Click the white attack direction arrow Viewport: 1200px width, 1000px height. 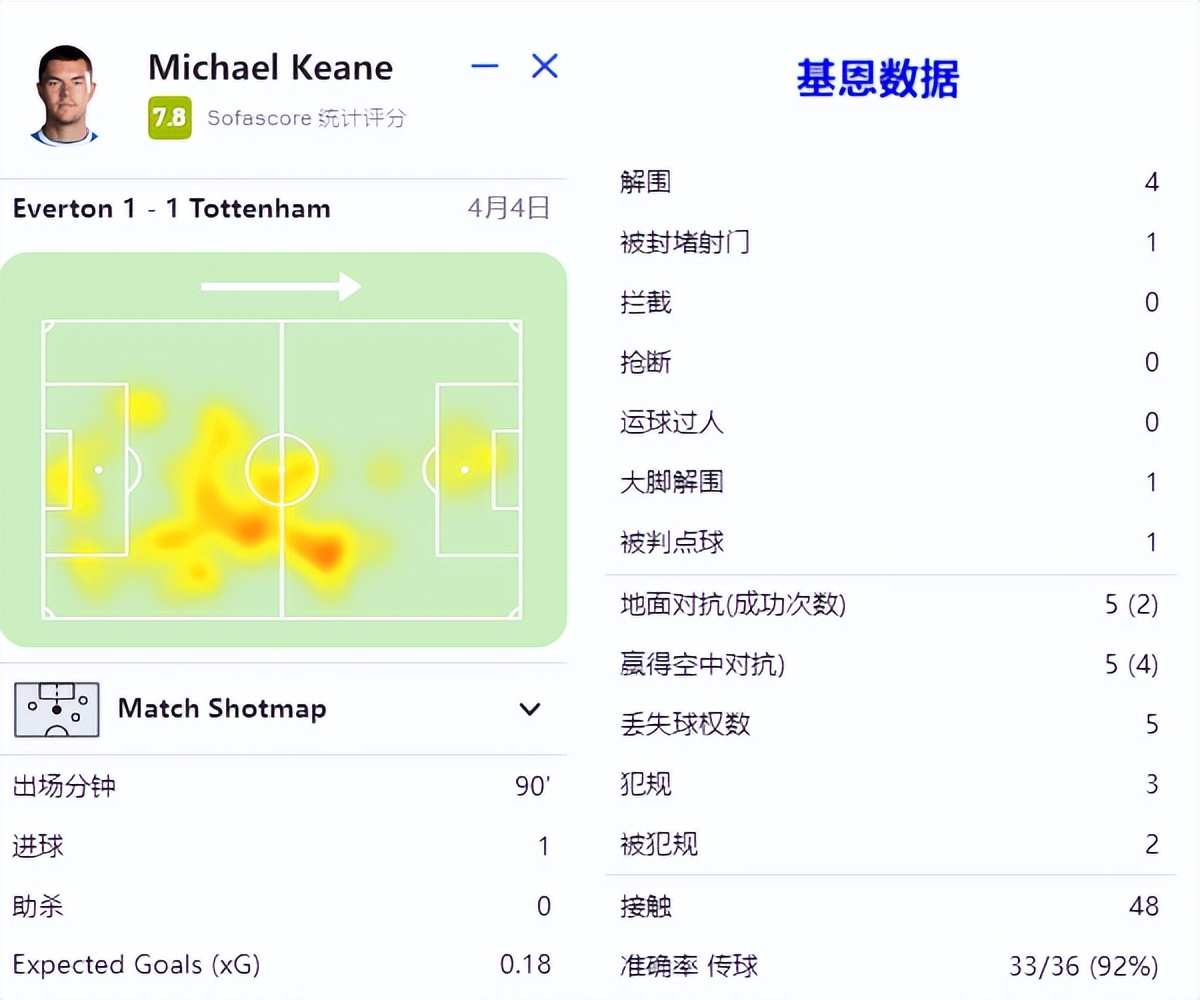[x=280, y=286]
